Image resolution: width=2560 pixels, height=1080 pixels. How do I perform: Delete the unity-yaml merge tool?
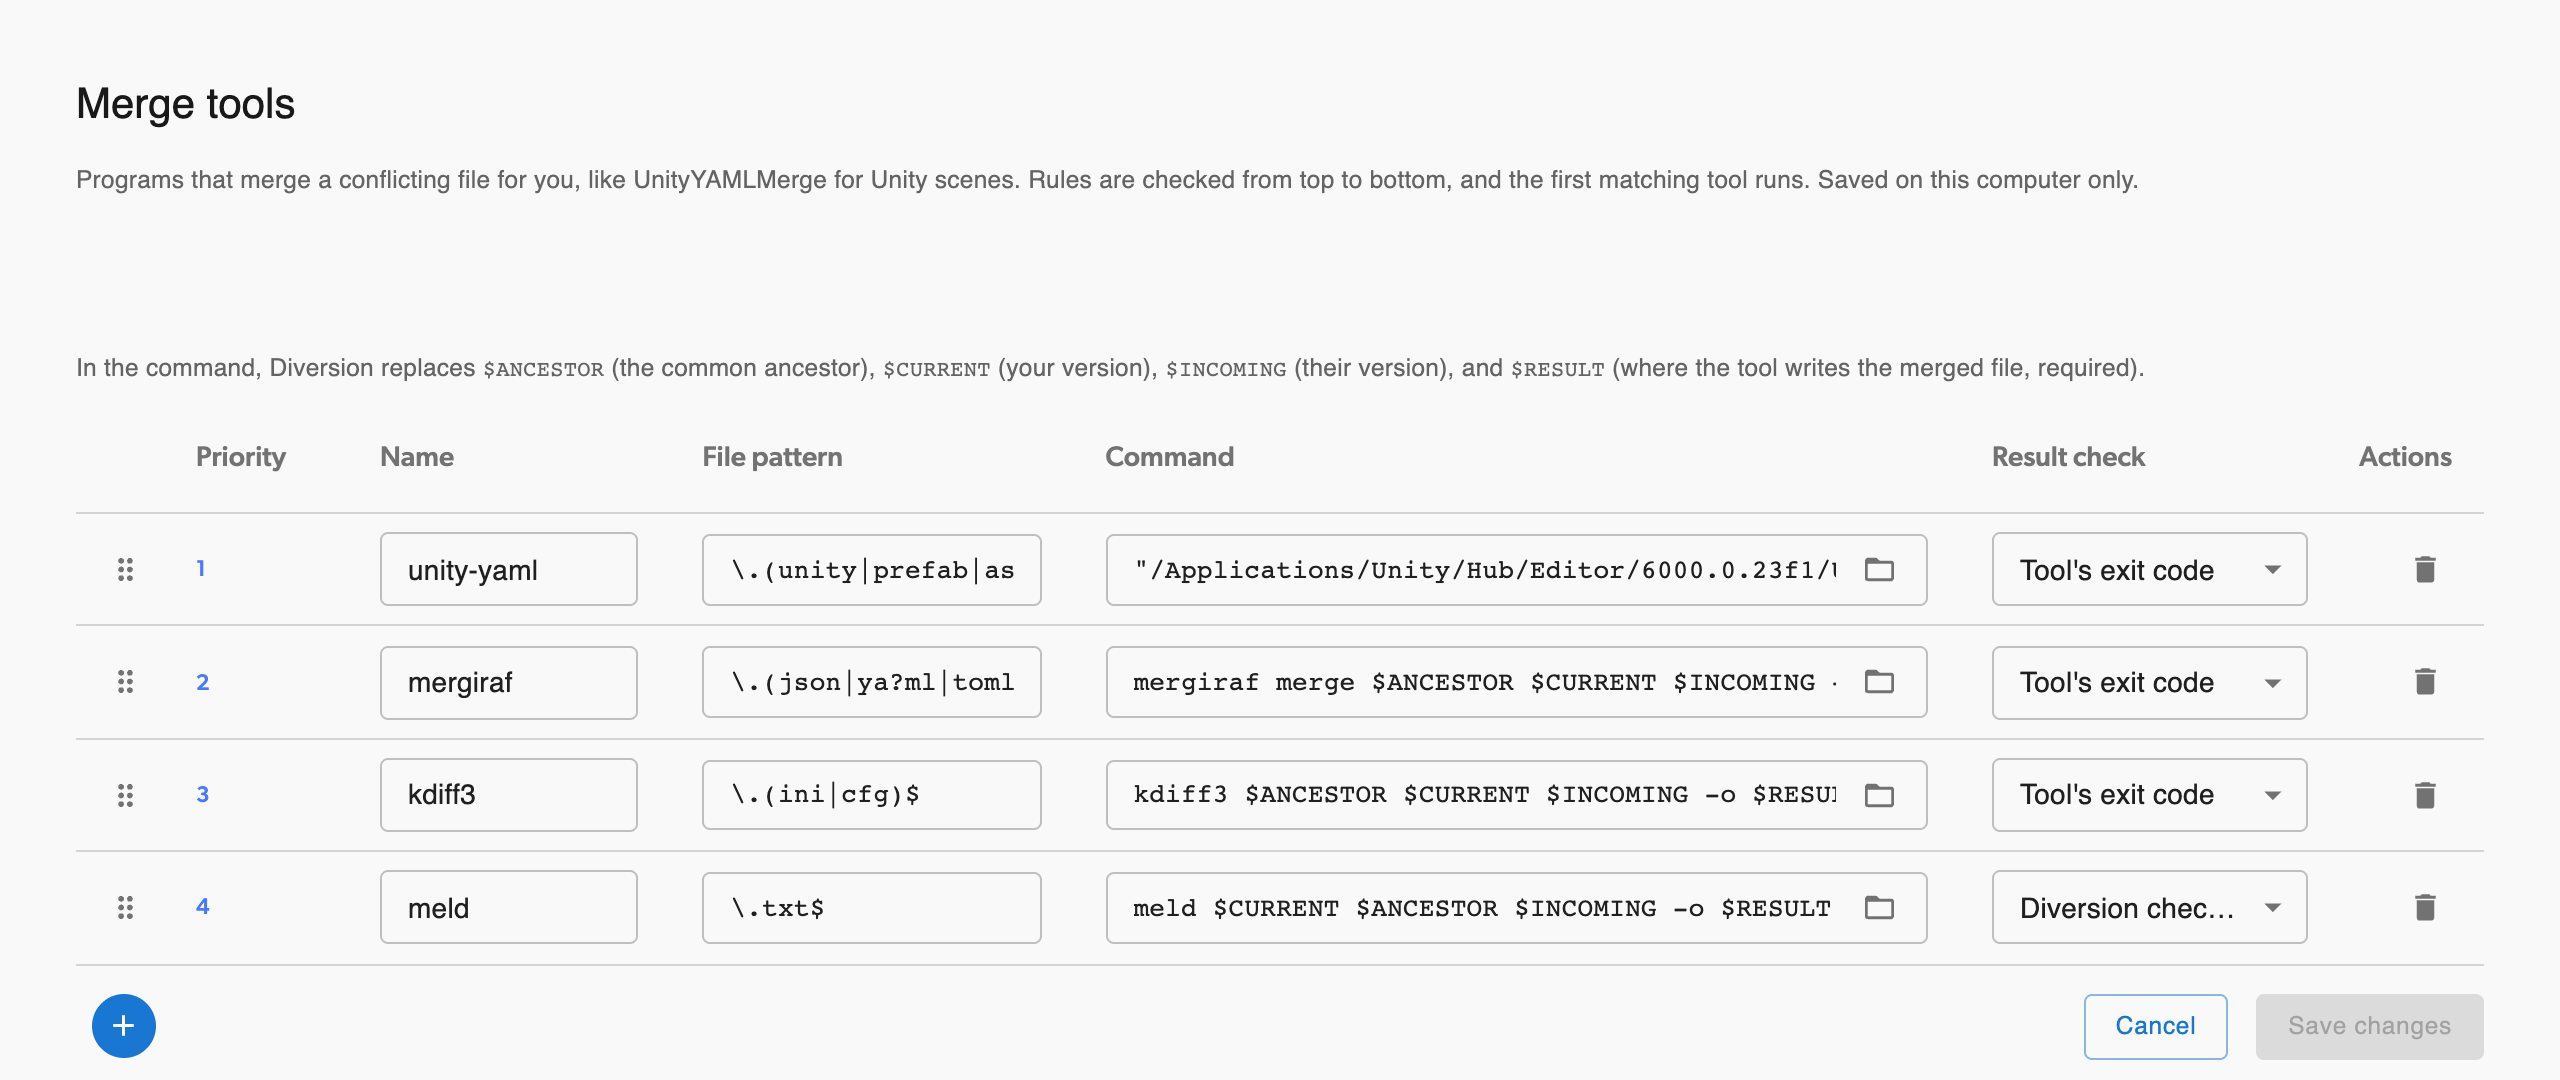(2425, 569)
